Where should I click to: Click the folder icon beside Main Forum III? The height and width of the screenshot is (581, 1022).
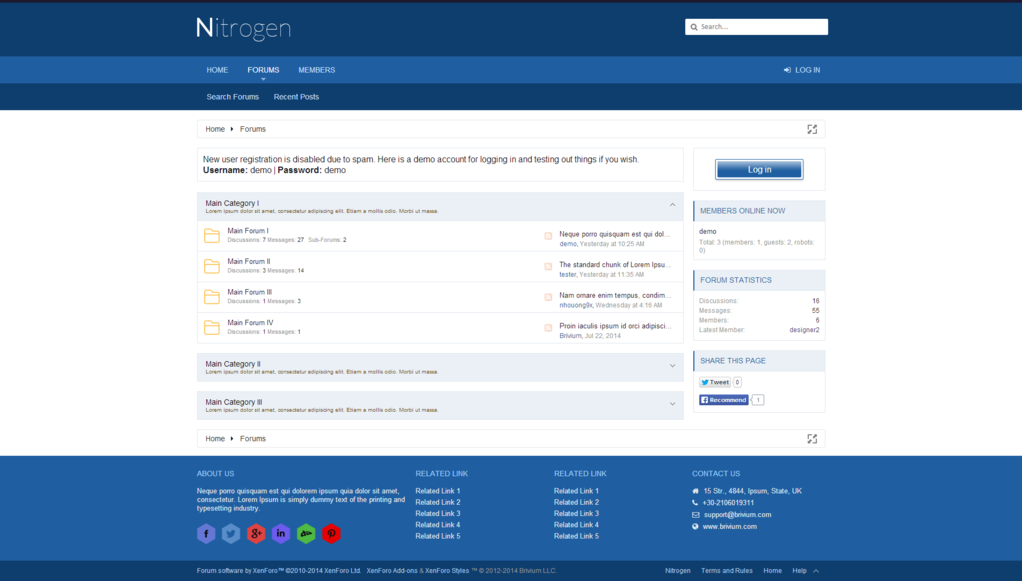point(212,297)
